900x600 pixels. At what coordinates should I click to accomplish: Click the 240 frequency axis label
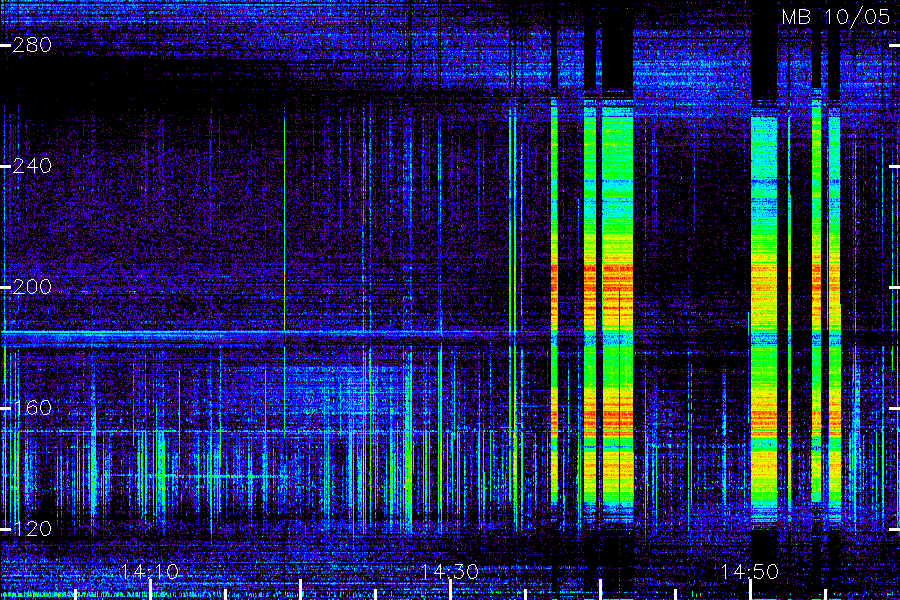32,166
